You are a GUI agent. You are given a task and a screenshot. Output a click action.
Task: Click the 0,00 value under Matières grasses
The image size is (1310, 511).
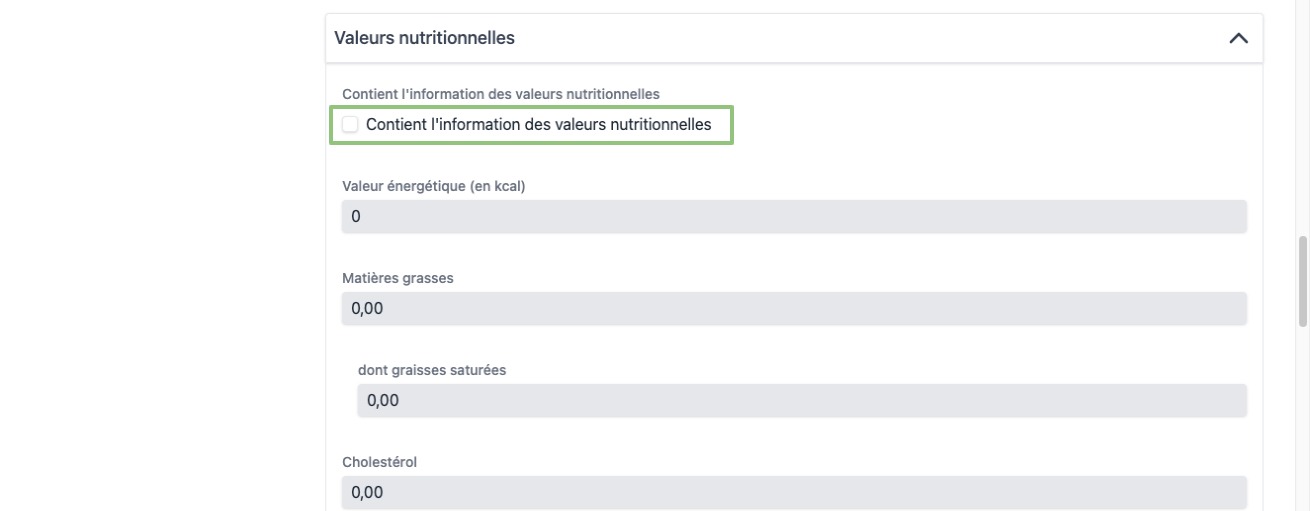click(x=367, y=309)
